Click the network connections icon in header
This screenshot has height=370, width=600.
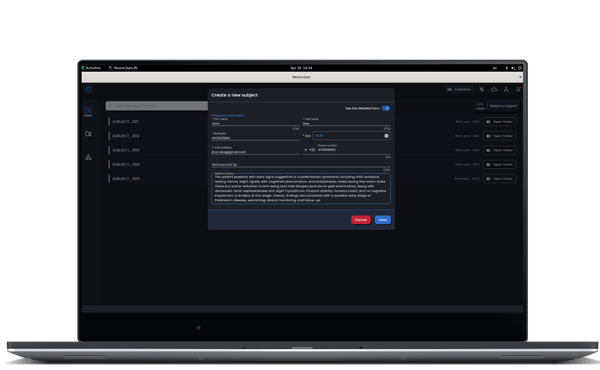[506, 89]
